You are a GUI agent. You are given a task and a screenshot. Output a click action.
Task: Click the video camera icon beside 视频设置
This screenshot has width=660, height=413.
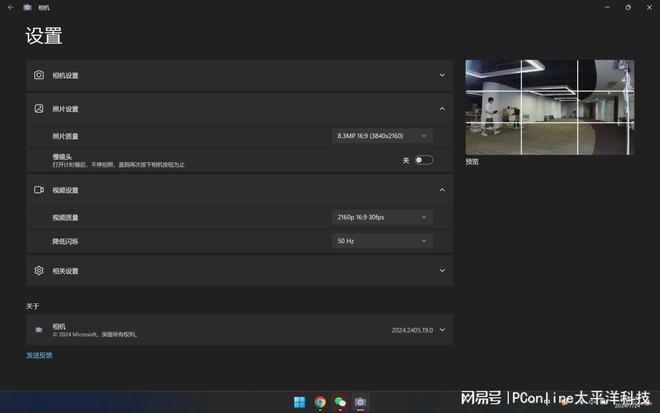39,190
